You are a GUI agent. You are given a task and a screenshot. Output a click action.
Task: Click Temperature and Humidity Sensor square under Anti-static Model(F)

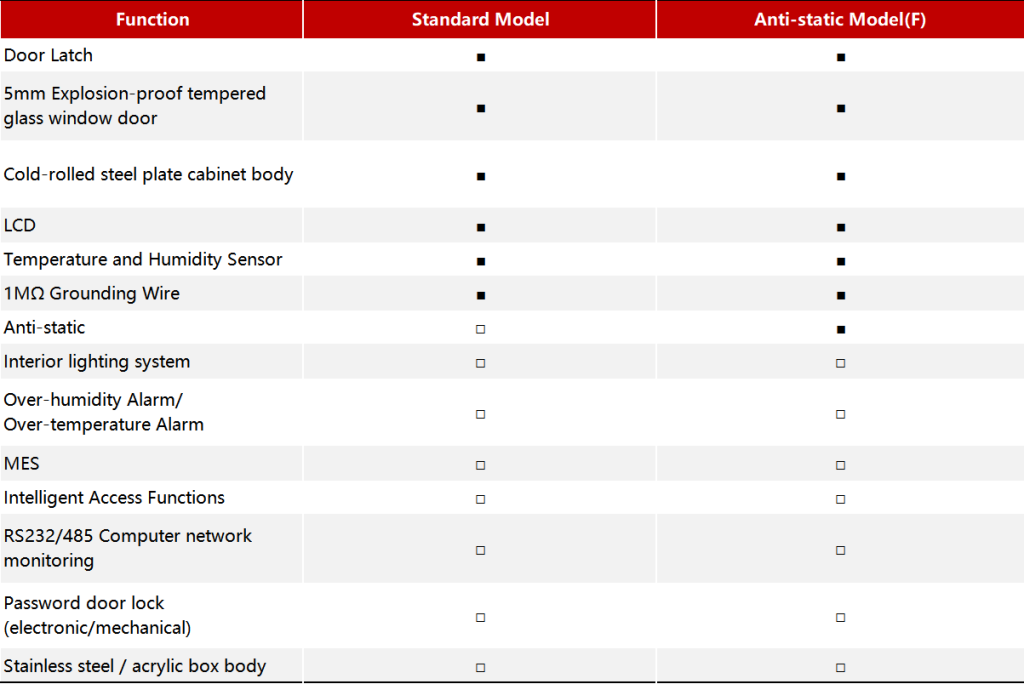click(840, 261)
